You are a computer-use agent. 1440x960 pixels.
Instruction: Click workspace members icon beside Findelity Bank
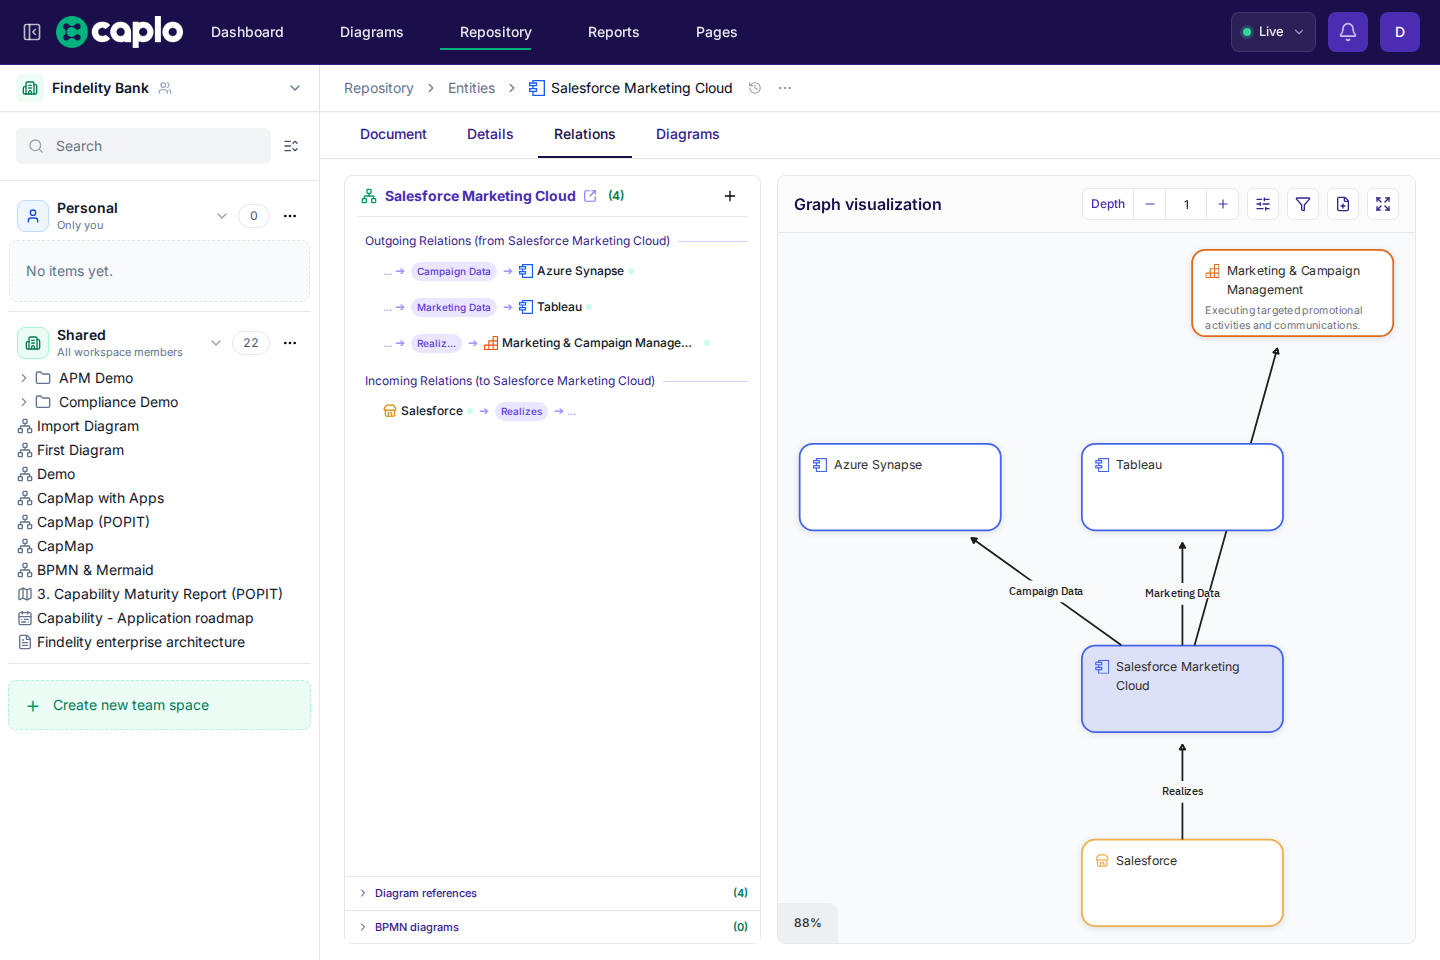point(166,88)
